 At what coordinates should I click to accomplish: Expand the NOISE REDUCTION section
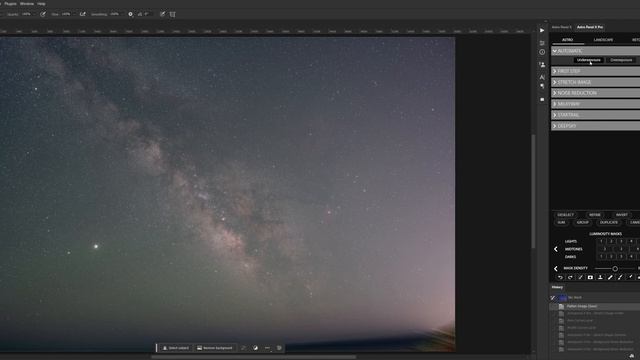coord(596,93)
